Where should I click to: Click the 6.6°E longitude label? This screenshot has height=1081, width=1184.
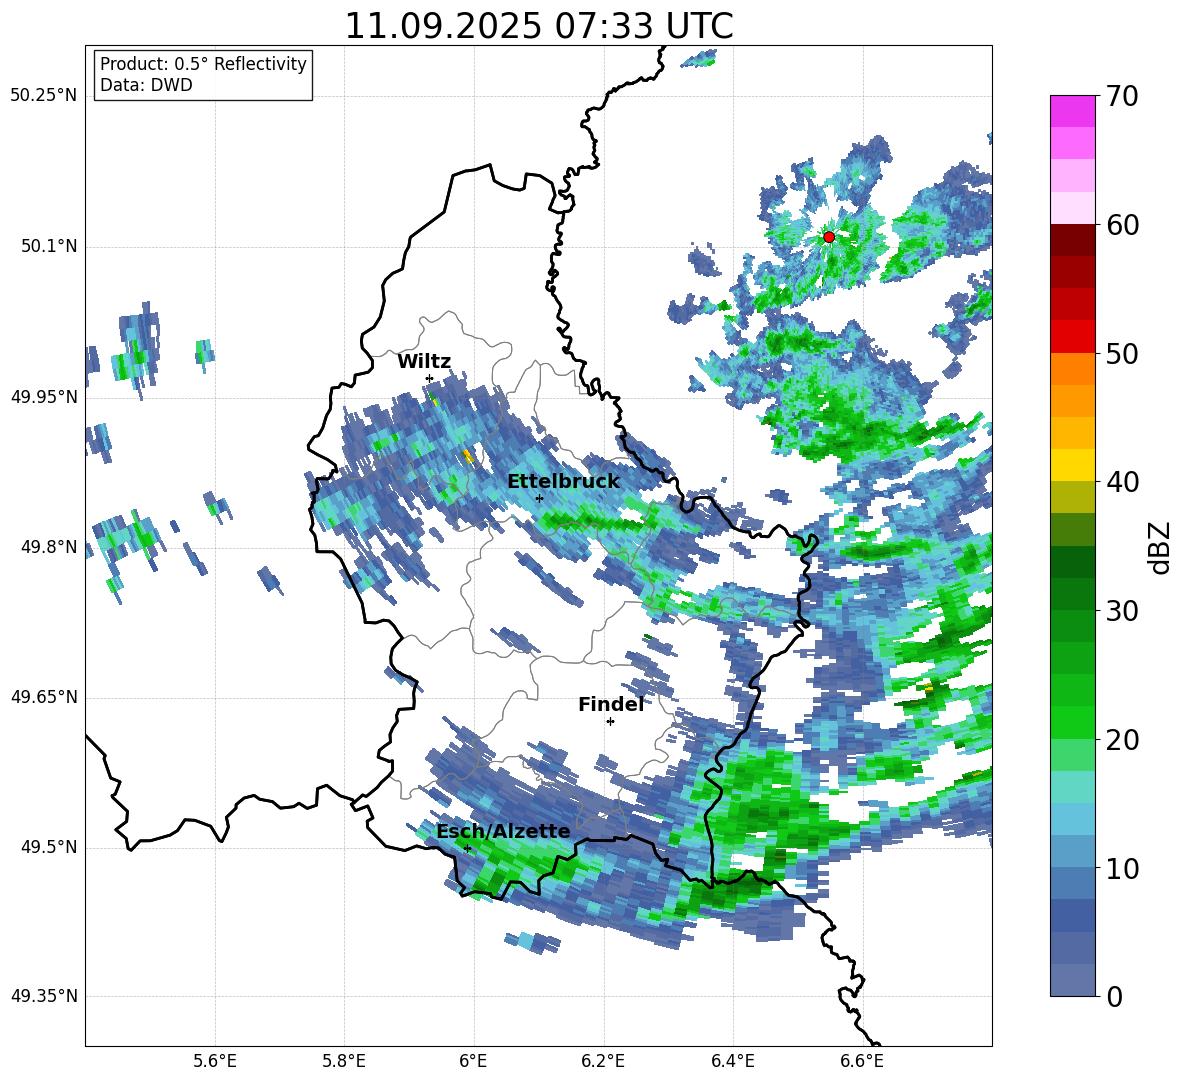click(862, 1061)
